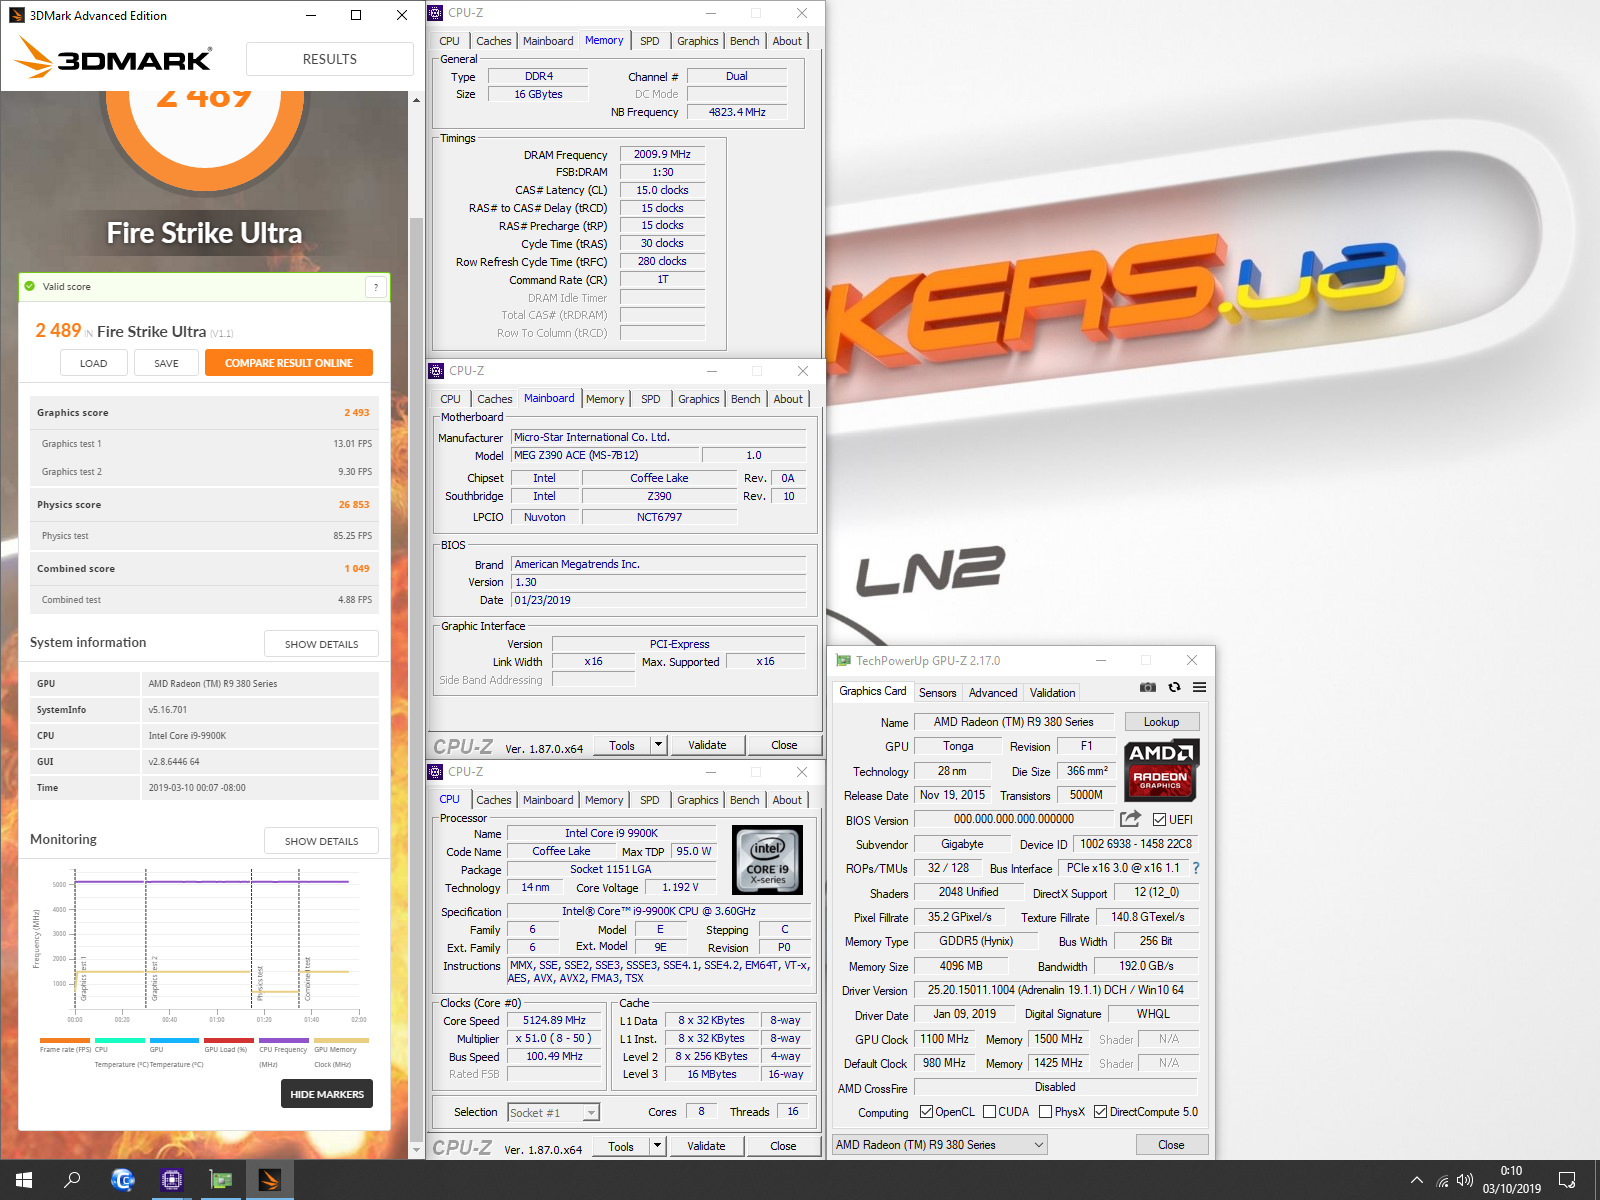Open the Tools dropdown arrow in the CPU-Z Mainboard window

tap(658, 745)
